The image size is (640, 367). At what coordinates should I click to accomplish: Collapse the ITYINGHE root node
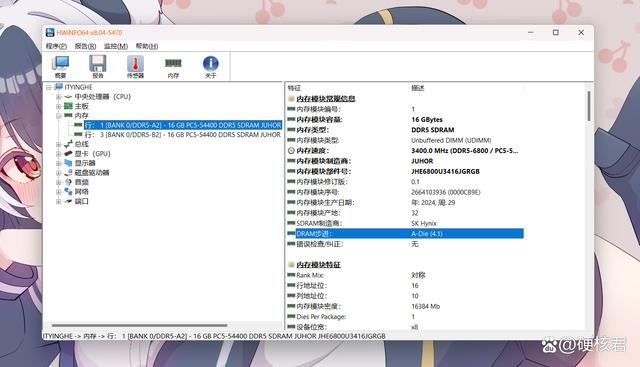(49, 87)
